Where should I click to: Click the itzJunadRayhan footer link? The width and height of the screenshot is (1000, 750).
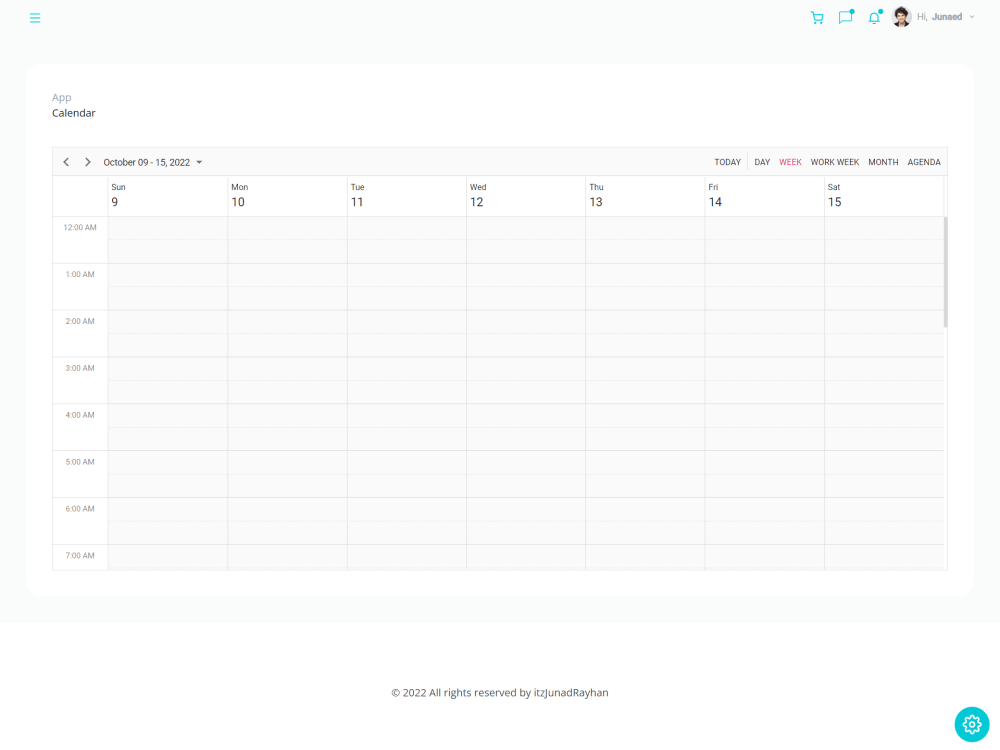570,692
